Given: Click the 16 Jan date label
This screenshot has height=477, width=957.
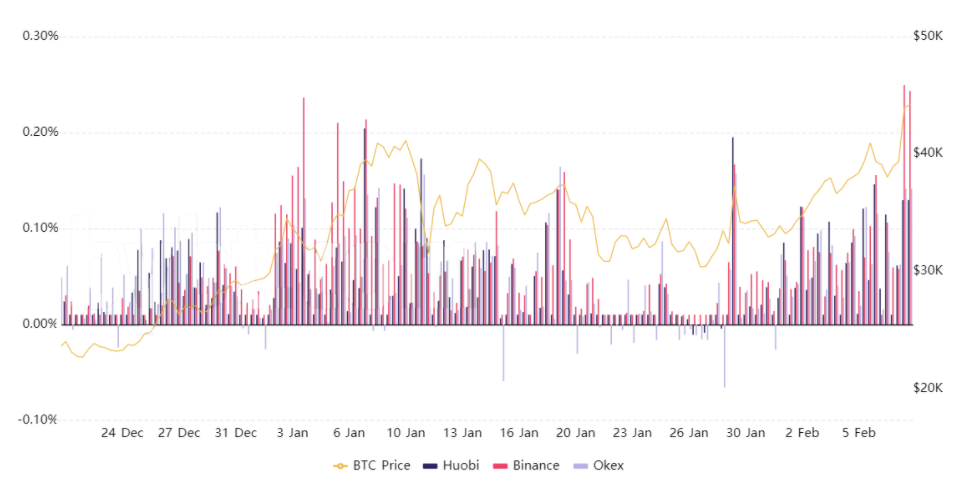Looking at the screenshot, I should tap(519, 433).
